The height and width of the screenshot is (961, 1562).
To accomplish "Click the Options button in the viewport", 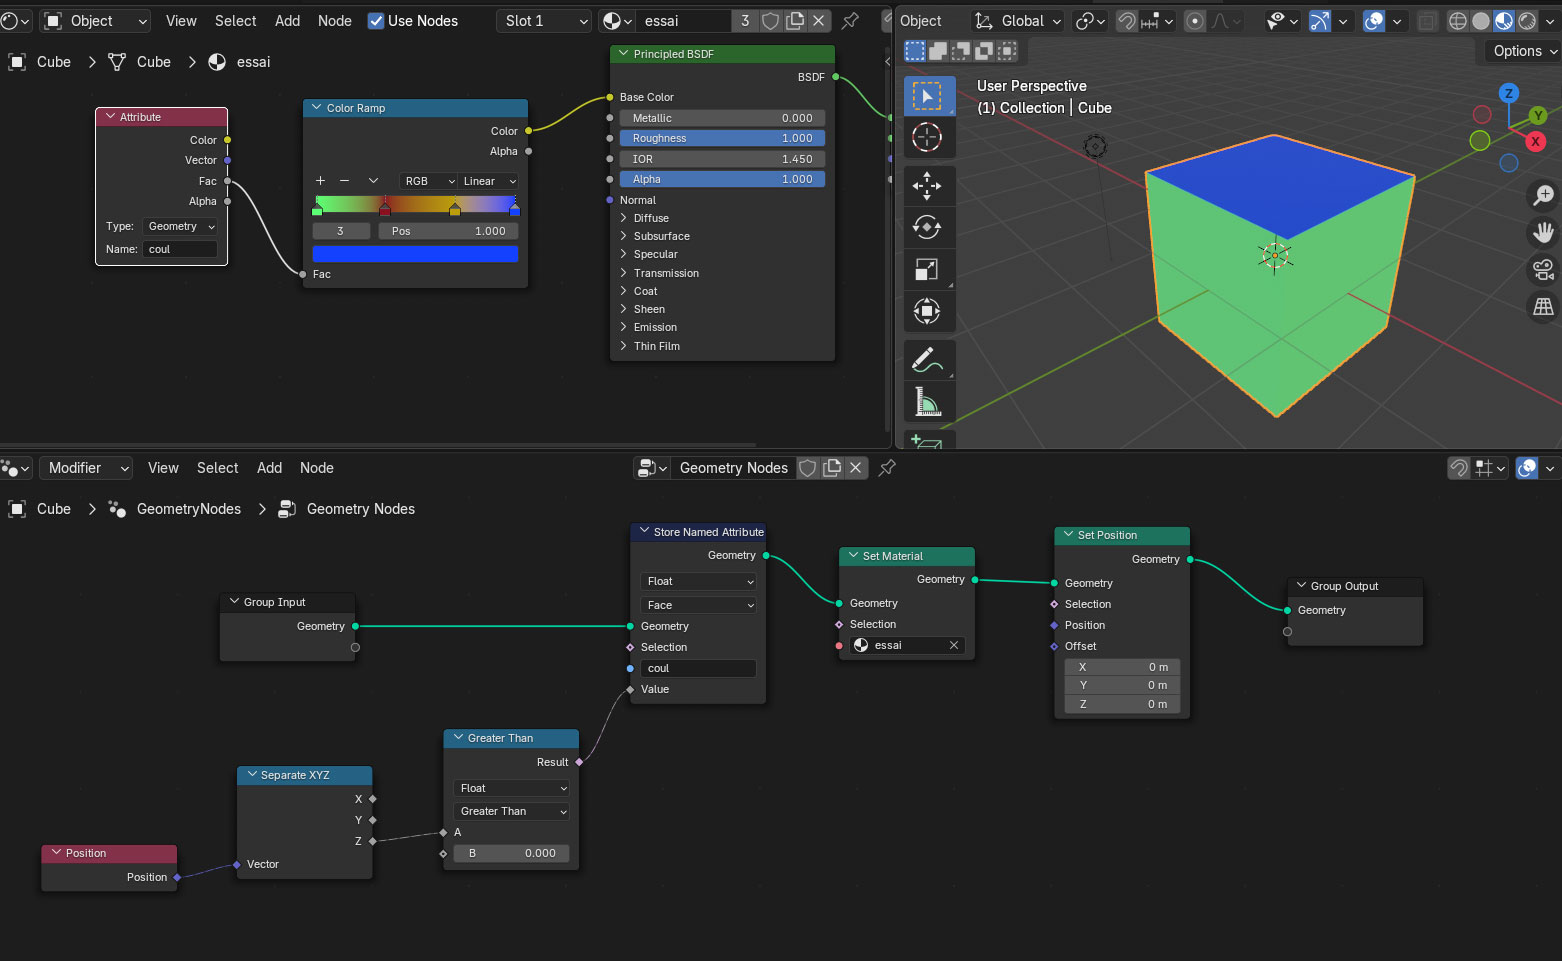I will tap(1523, 51).
